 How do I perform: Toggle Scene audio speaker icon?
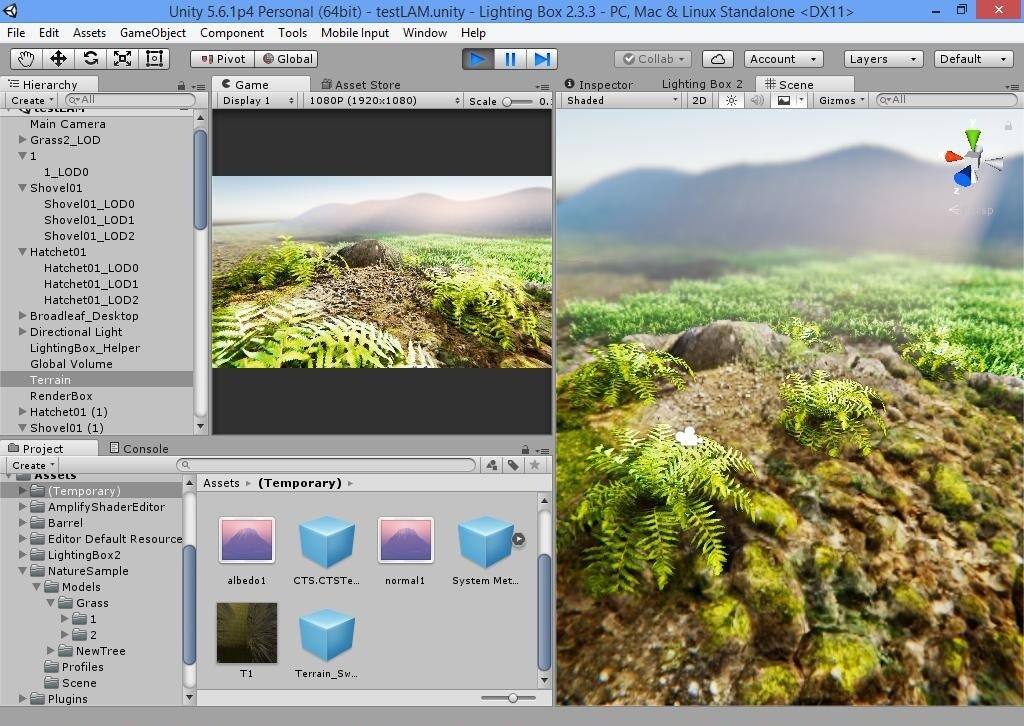[757, 100]
